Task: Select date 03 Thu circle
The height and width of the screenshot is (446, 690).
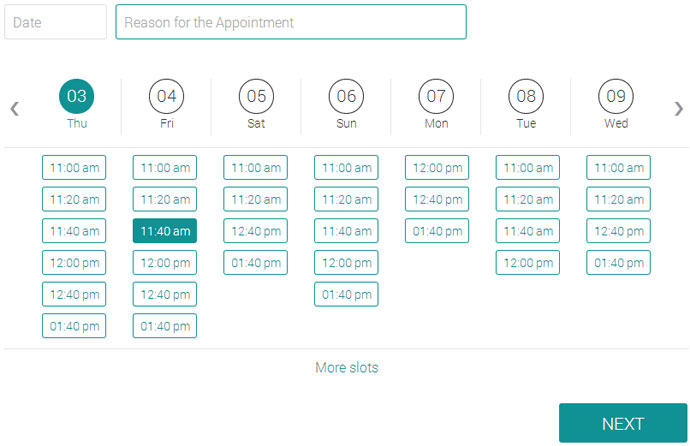Action: point(77,96)
